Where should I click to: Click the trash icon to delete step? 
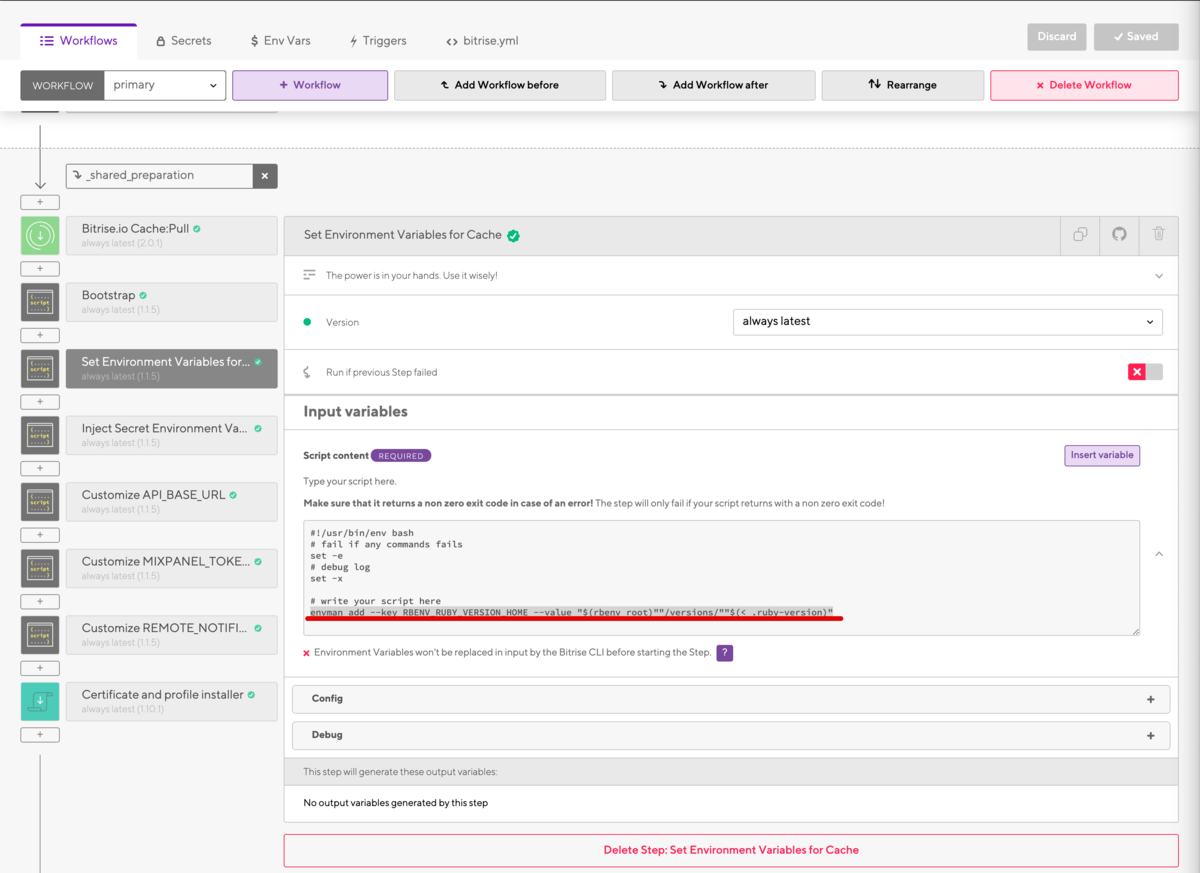click(1159, 235)
